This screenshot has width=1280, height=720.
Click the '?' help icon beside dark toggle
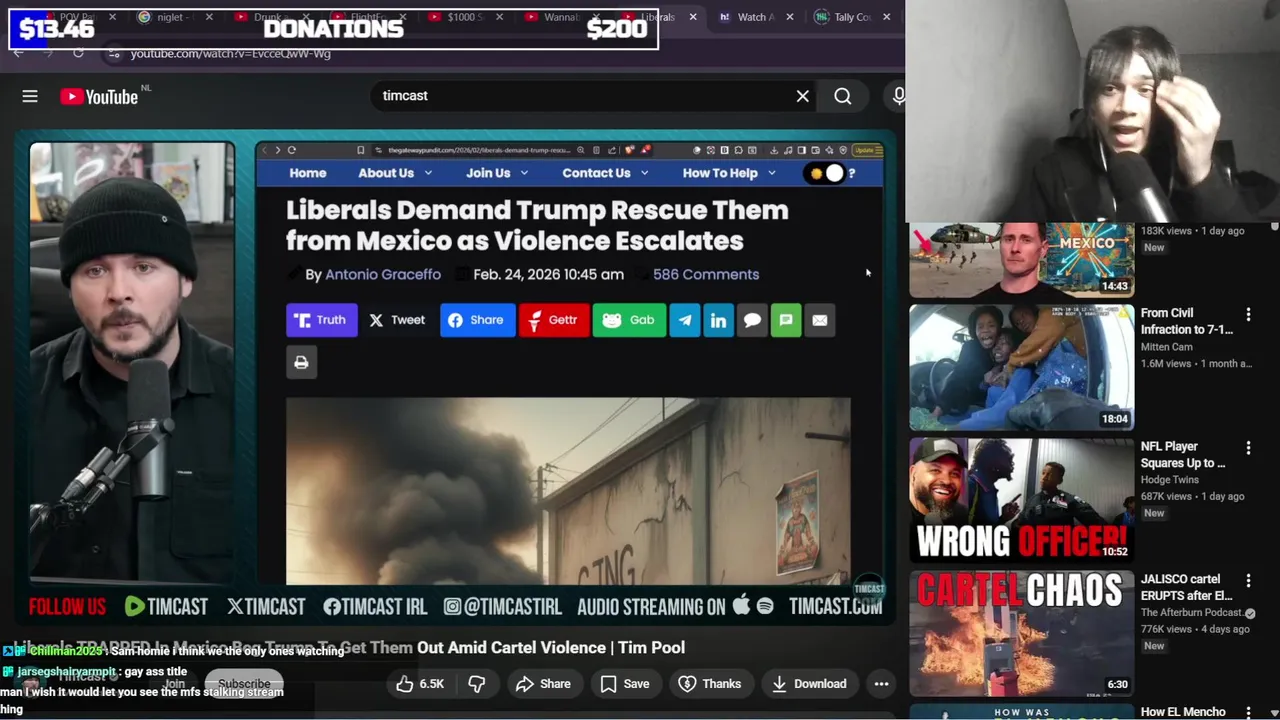point(852,173)
